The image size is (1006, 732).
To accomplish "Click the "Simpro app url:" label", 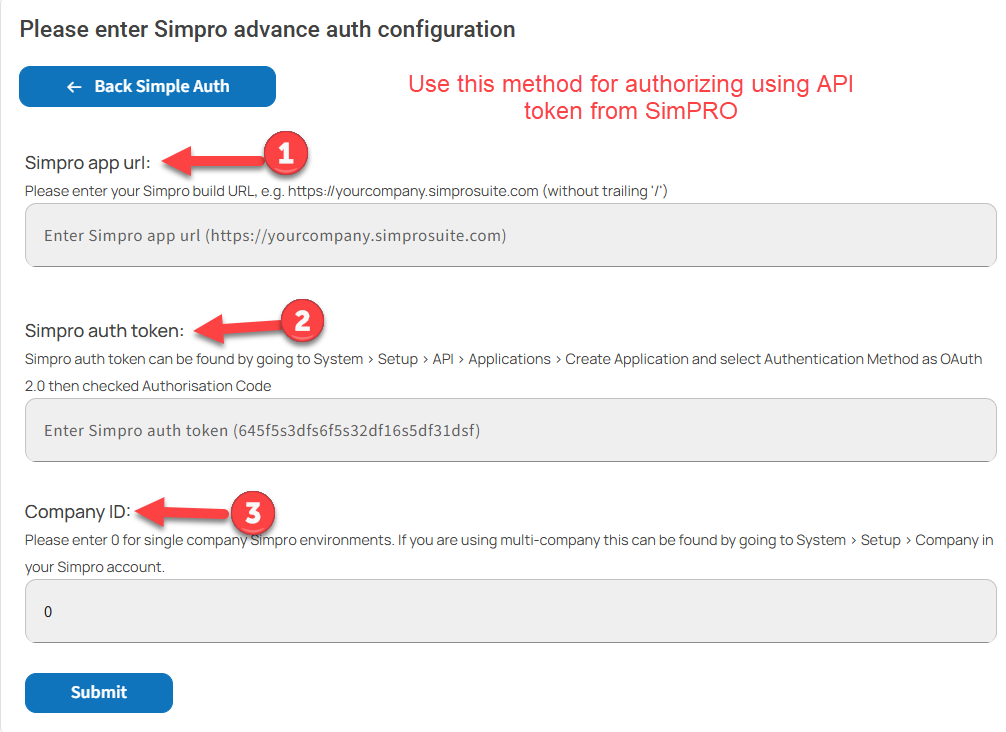I will pos(87,164).
